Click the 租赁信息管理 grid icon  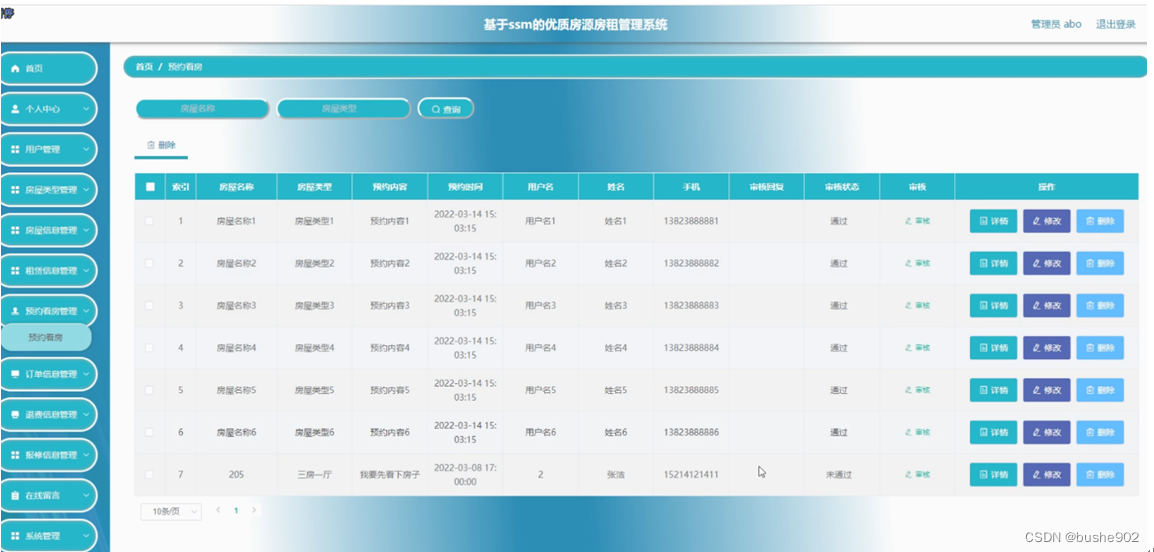[15, 271]
